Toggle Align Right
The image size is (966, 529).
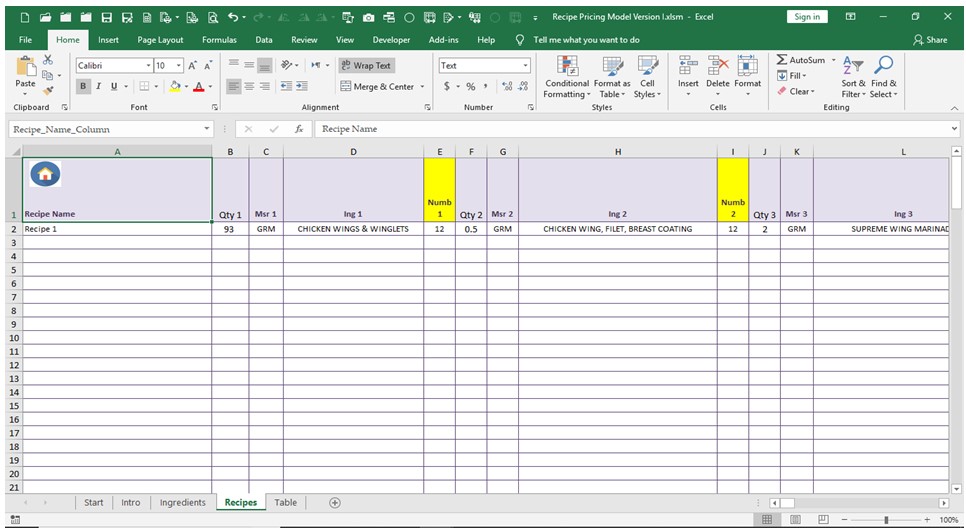click(x=264, y=86)
